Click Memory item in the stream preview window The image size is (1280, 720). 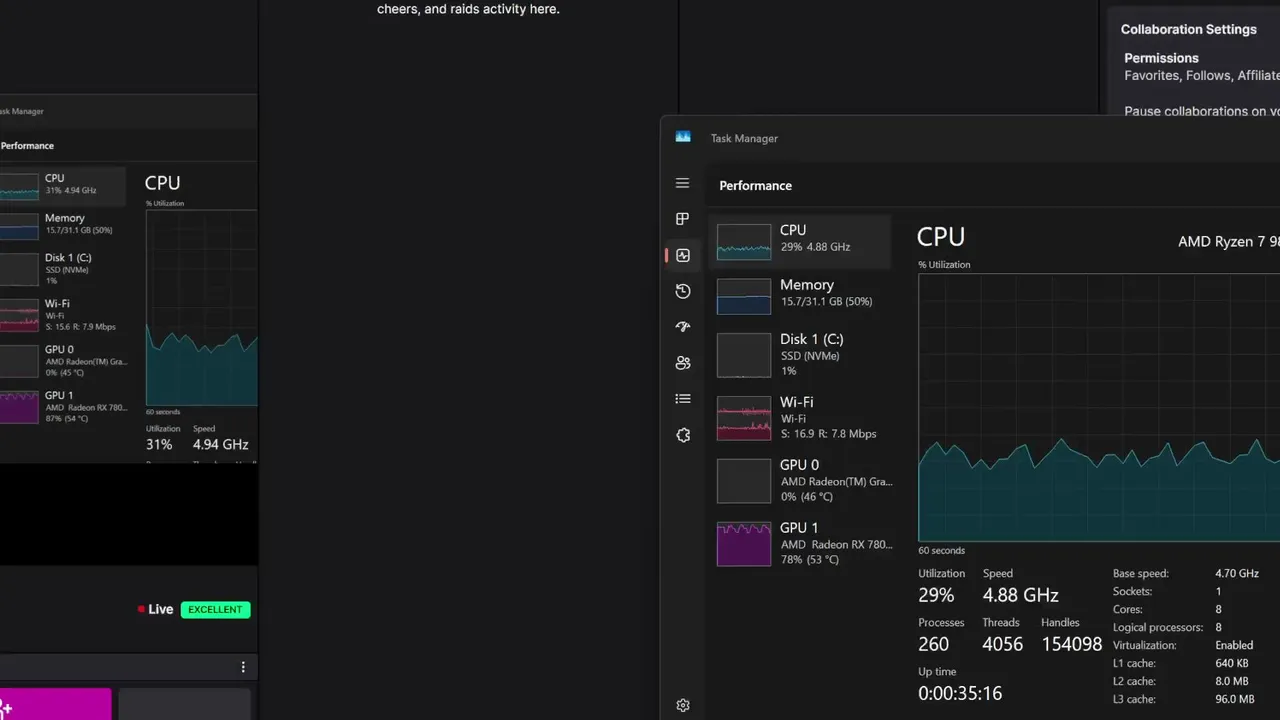[x=62, y=225]
